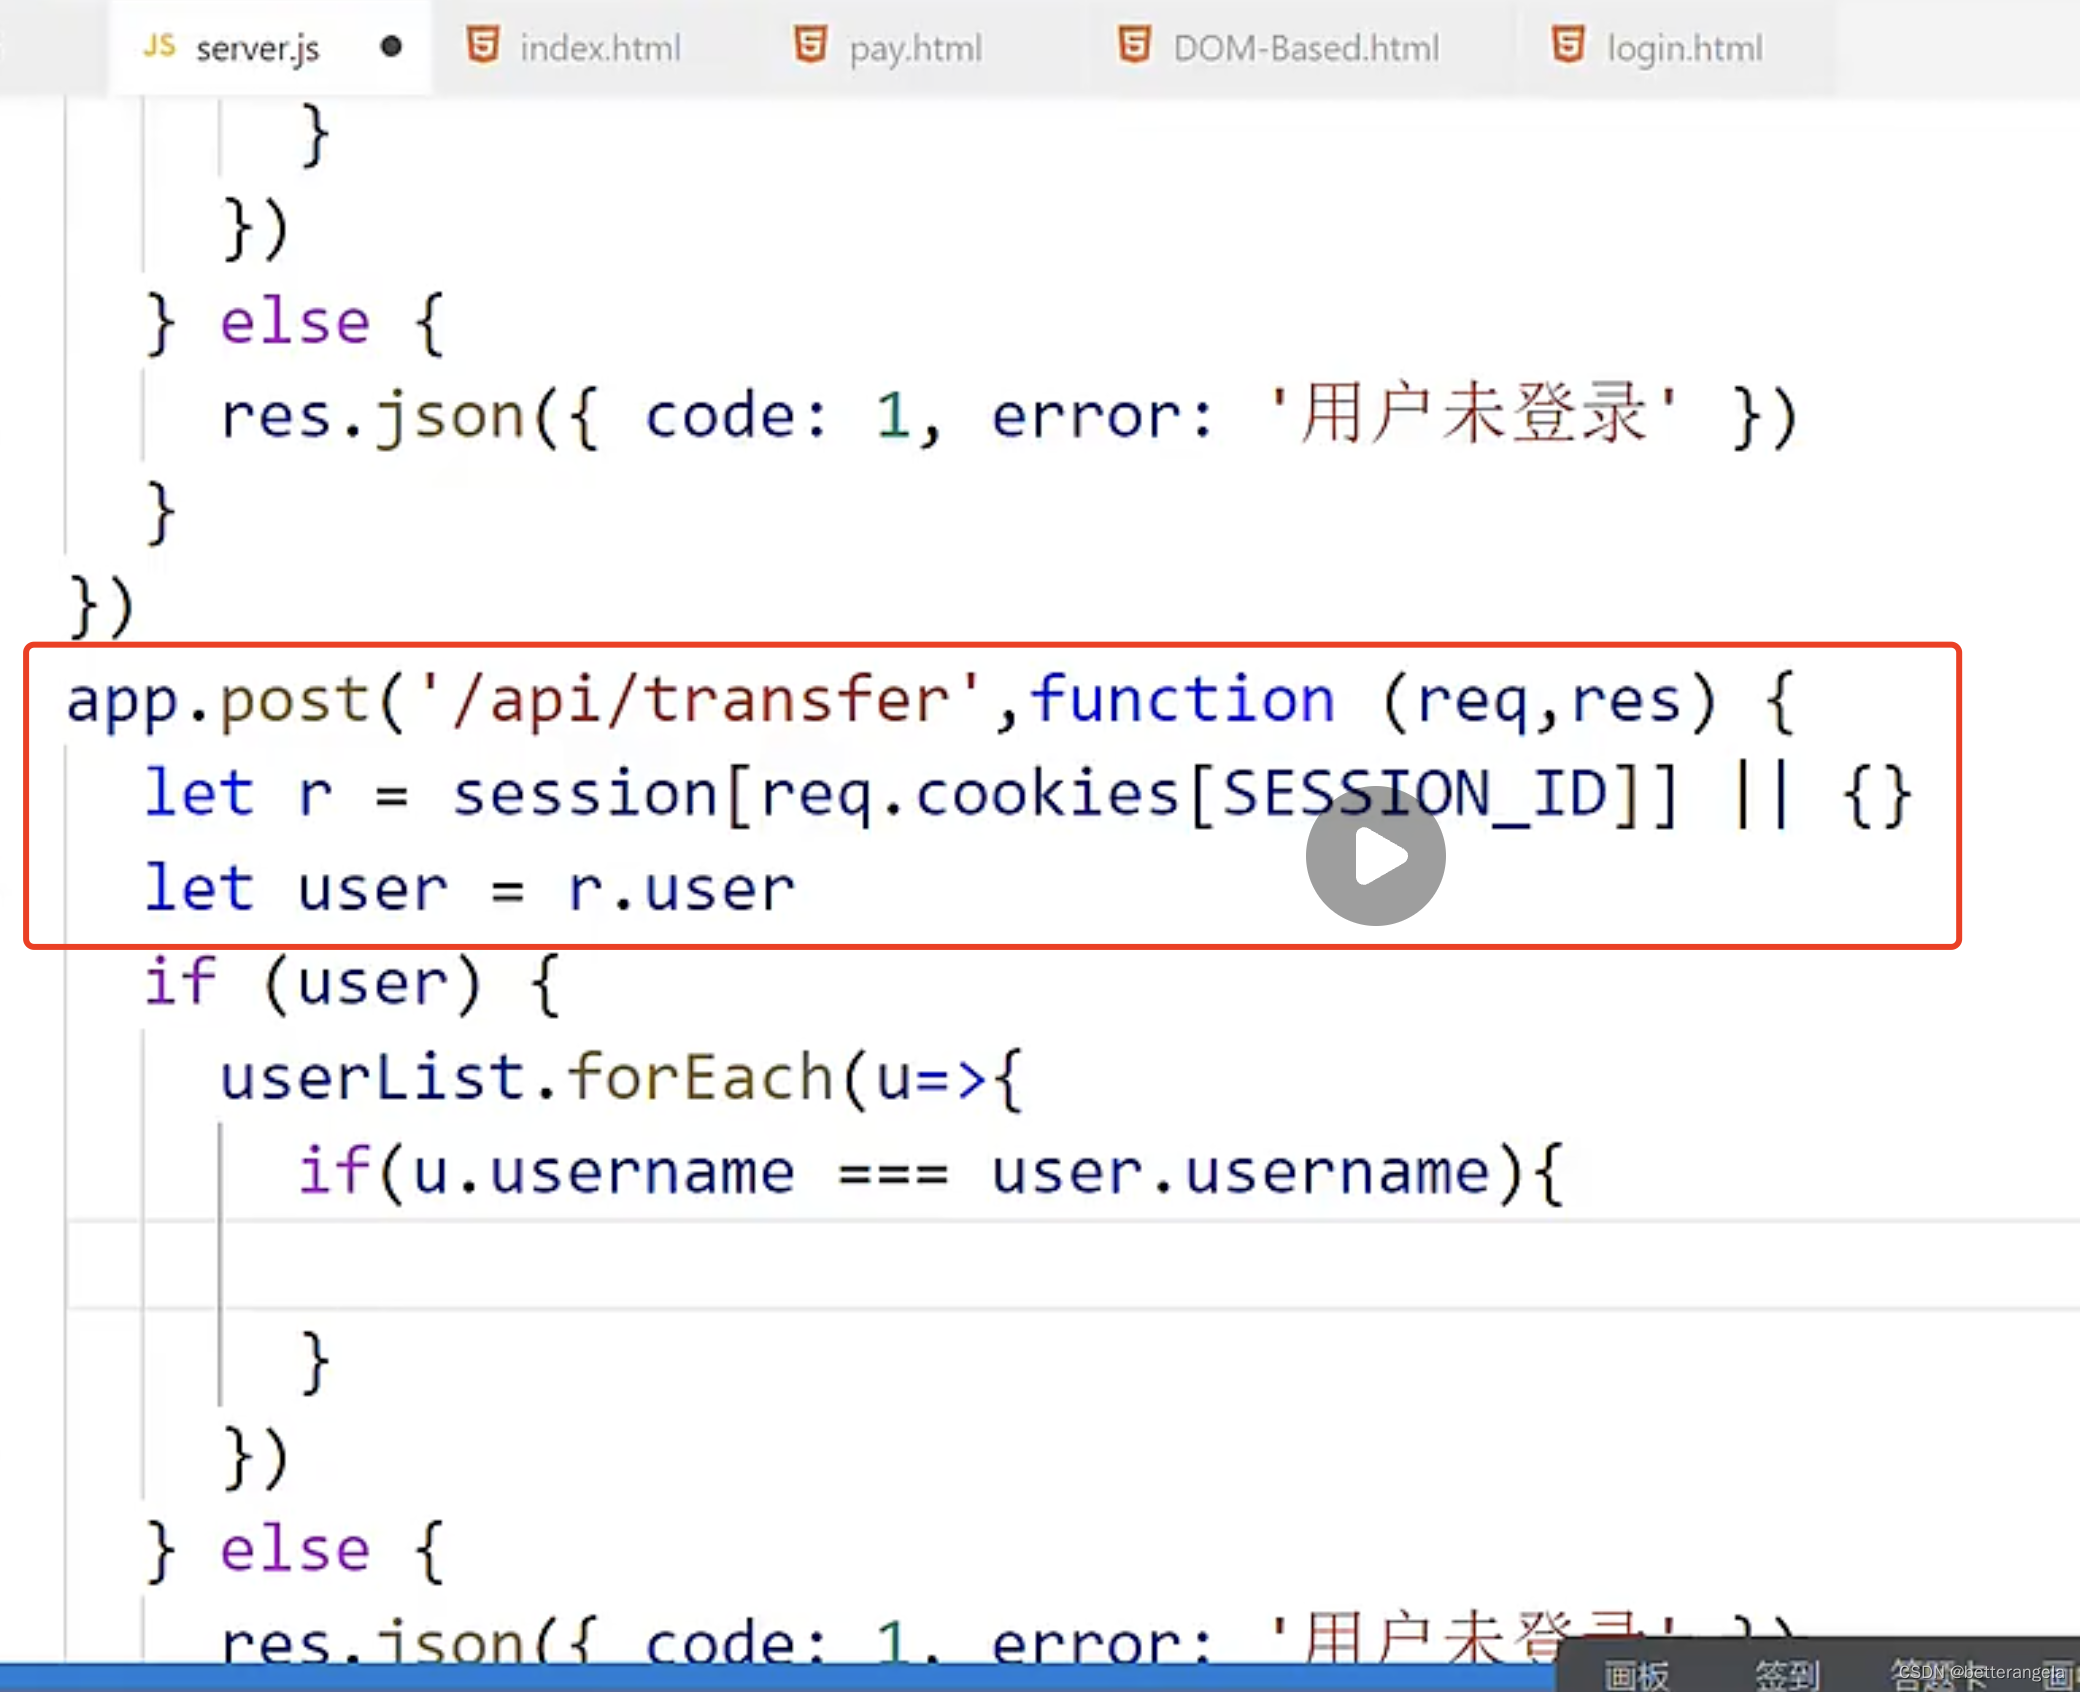The height and width of the screenshot is (1692, 2080).
Task: Select the server.js tab label
Action: pyautogui.click(x=257, y=48)
